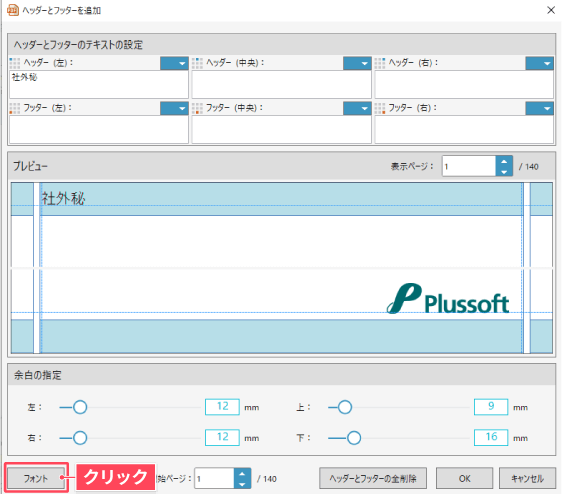Click the header right position grid icon
Screen dimensions: 562x494
[x=380, y=63]
